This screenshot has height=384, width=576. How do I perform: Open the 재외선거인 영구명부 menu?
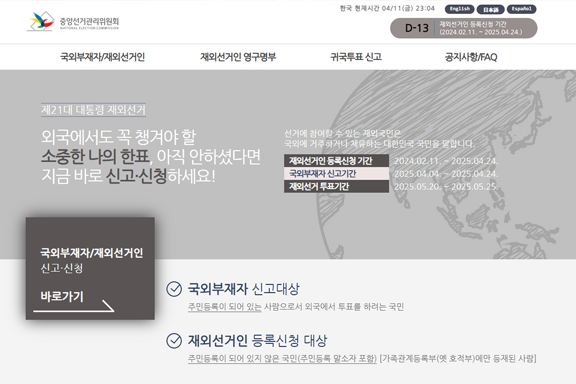tap(238, 57)
